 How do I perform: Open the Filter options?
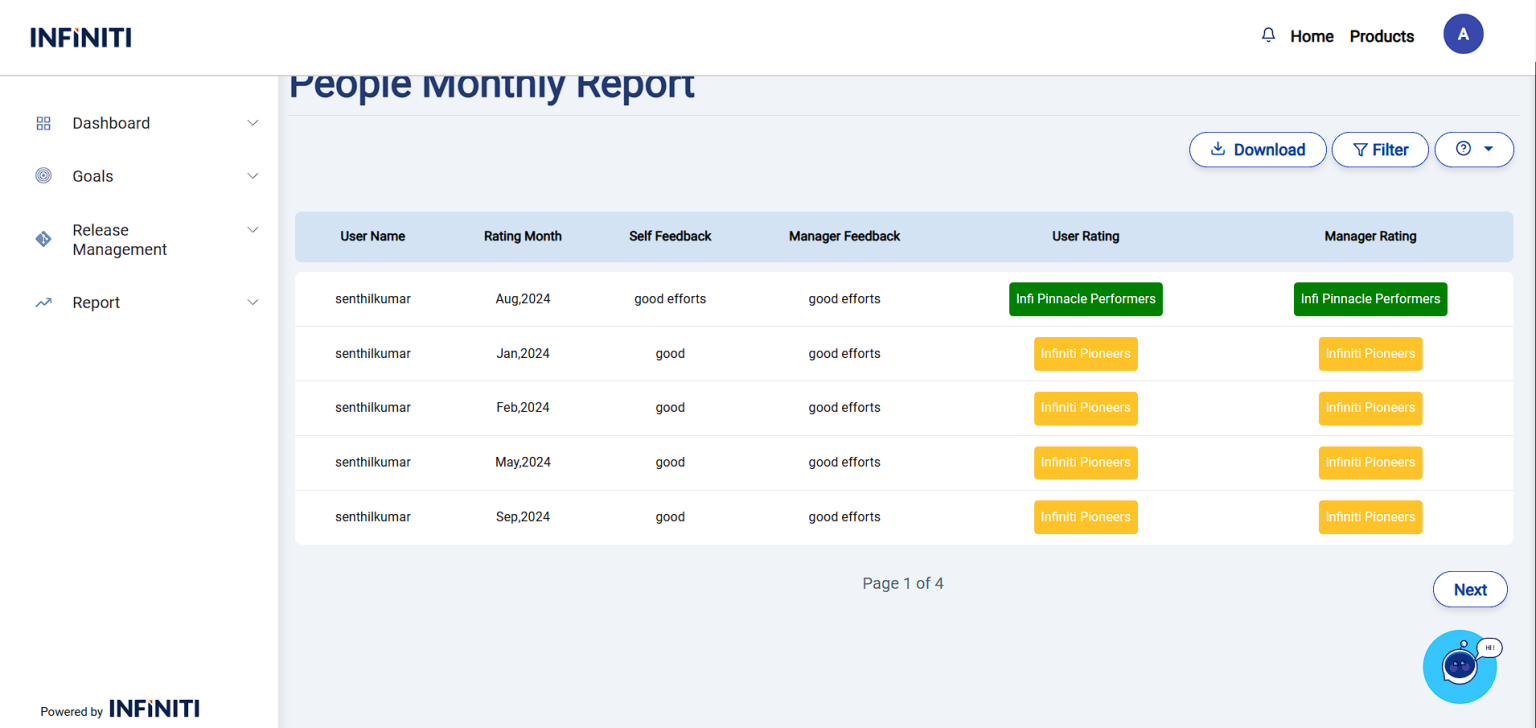(1380, 149)
